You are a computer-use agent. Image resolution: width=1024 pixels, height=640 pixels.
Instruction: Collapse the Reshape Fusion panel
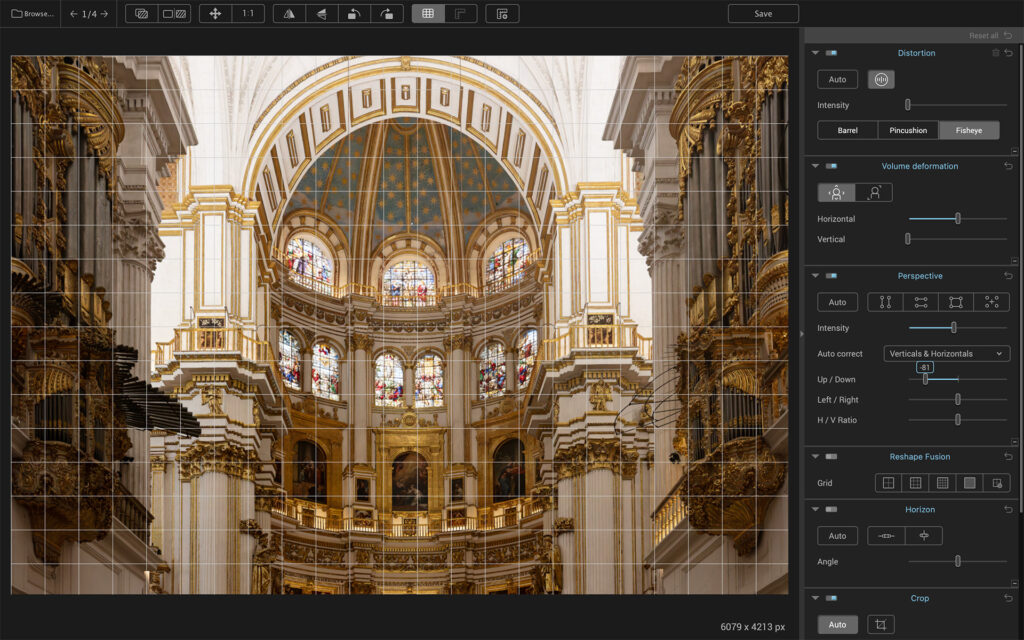[x=815, y=457]
